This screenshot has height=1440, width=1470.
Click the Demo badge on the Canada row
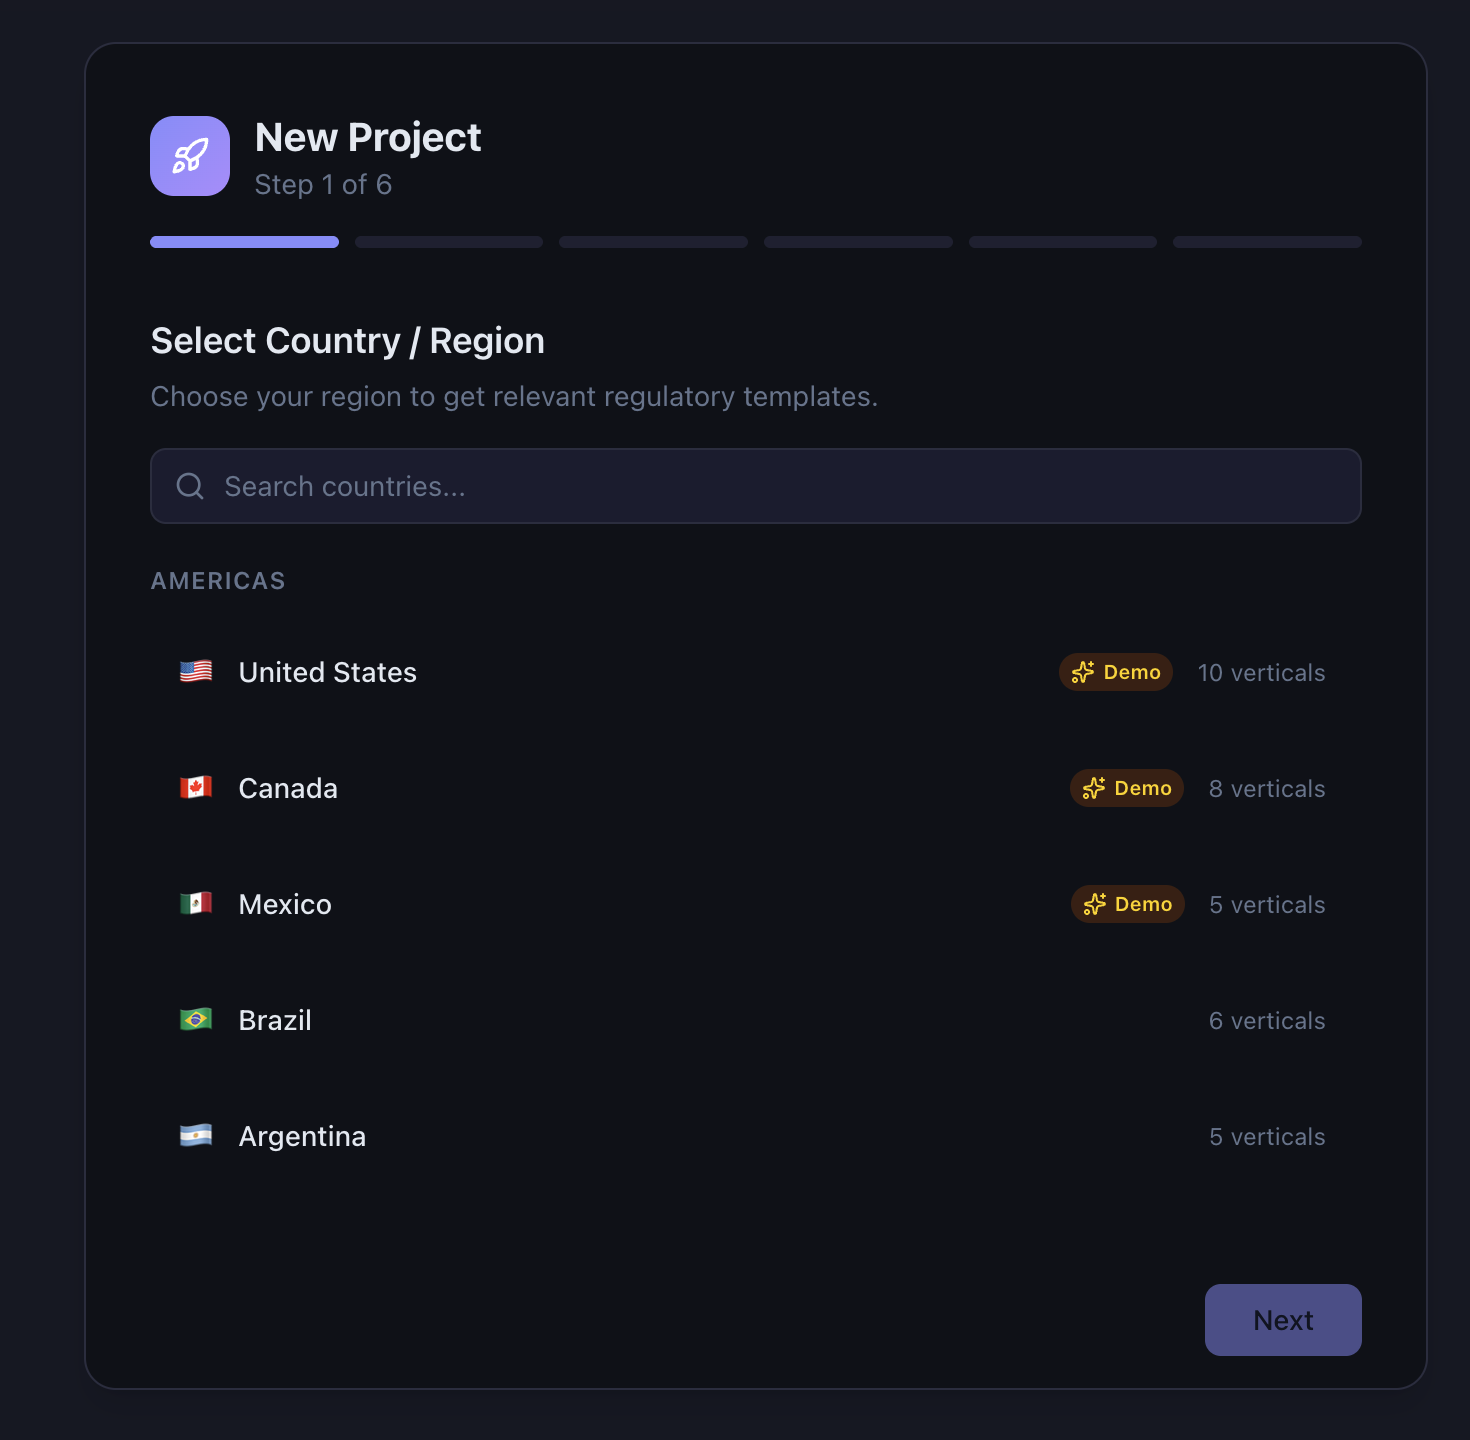[x=1126, y=788]
